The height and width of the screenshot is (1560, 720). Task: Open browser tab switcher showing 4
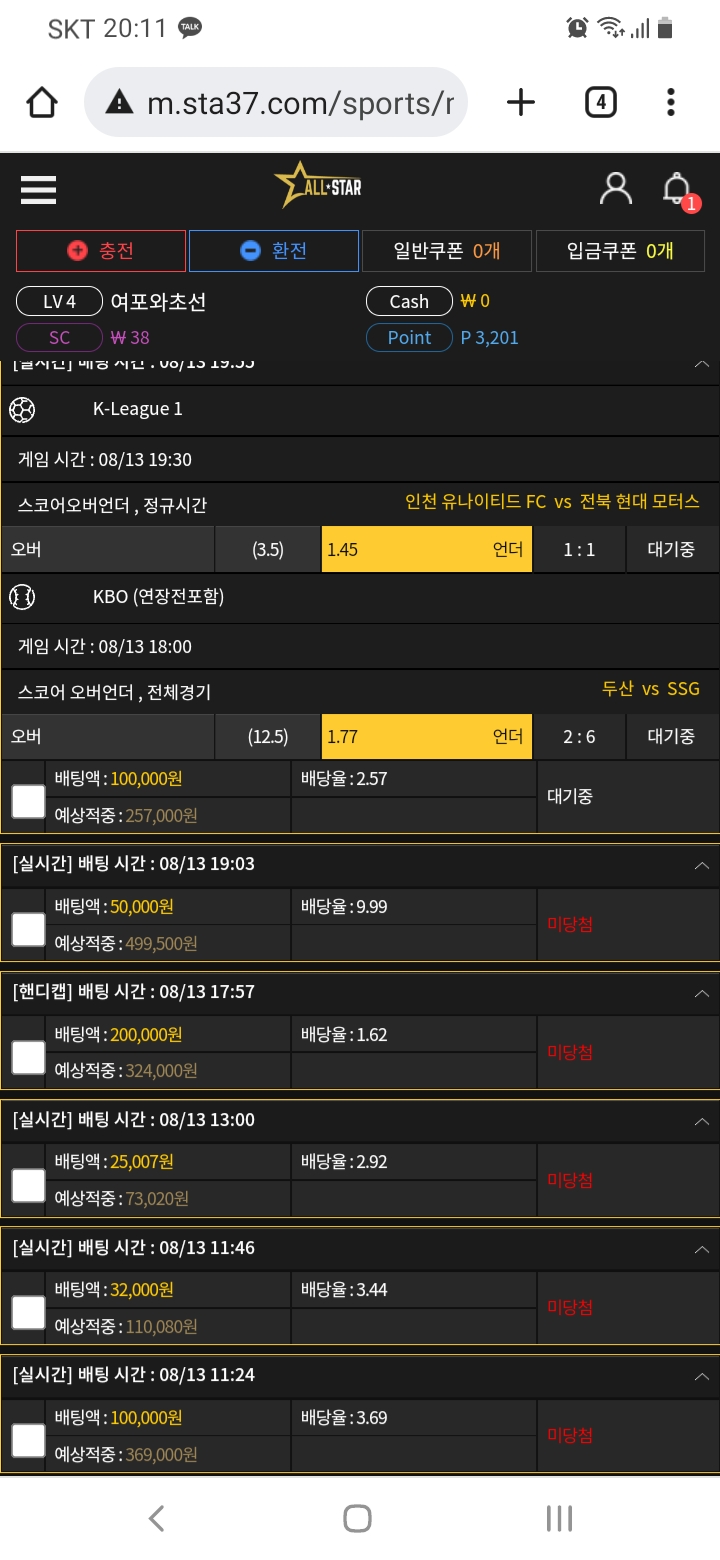600,102
